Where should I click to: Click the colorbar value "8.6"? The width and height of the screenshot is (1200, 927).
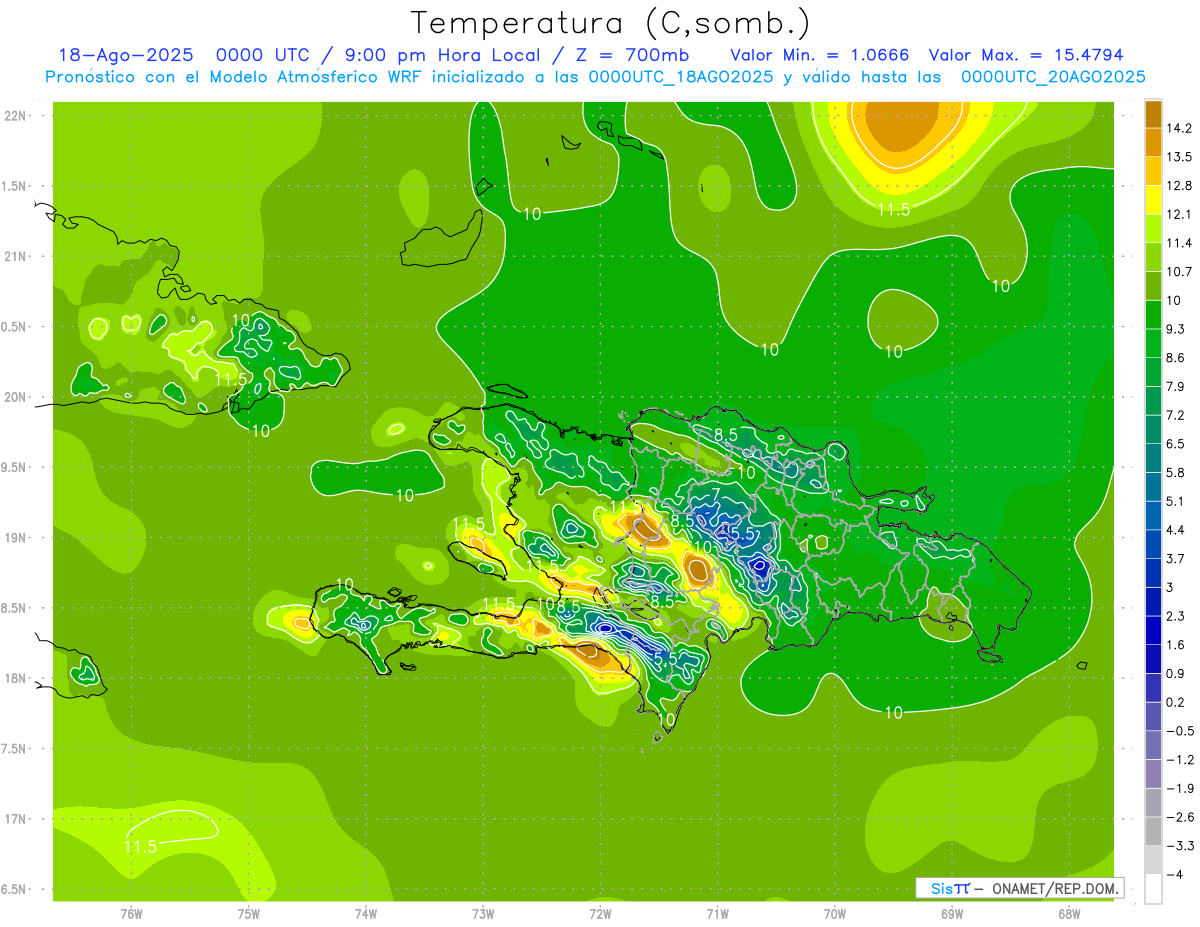coord(1176,357)
